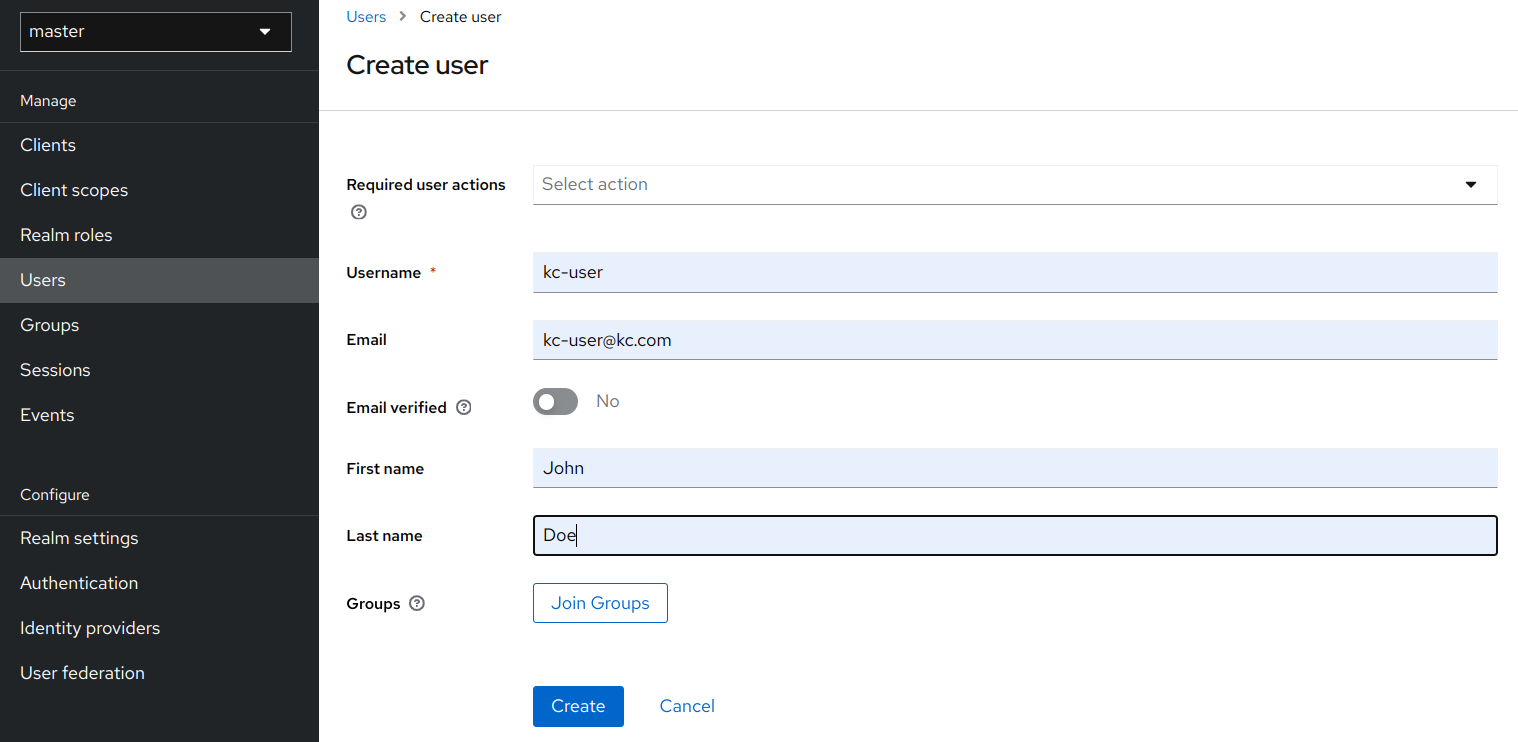This screenshot has height=742, width=1518.
Task: Click help icon next to Email verified
Action: pos(463,407)
